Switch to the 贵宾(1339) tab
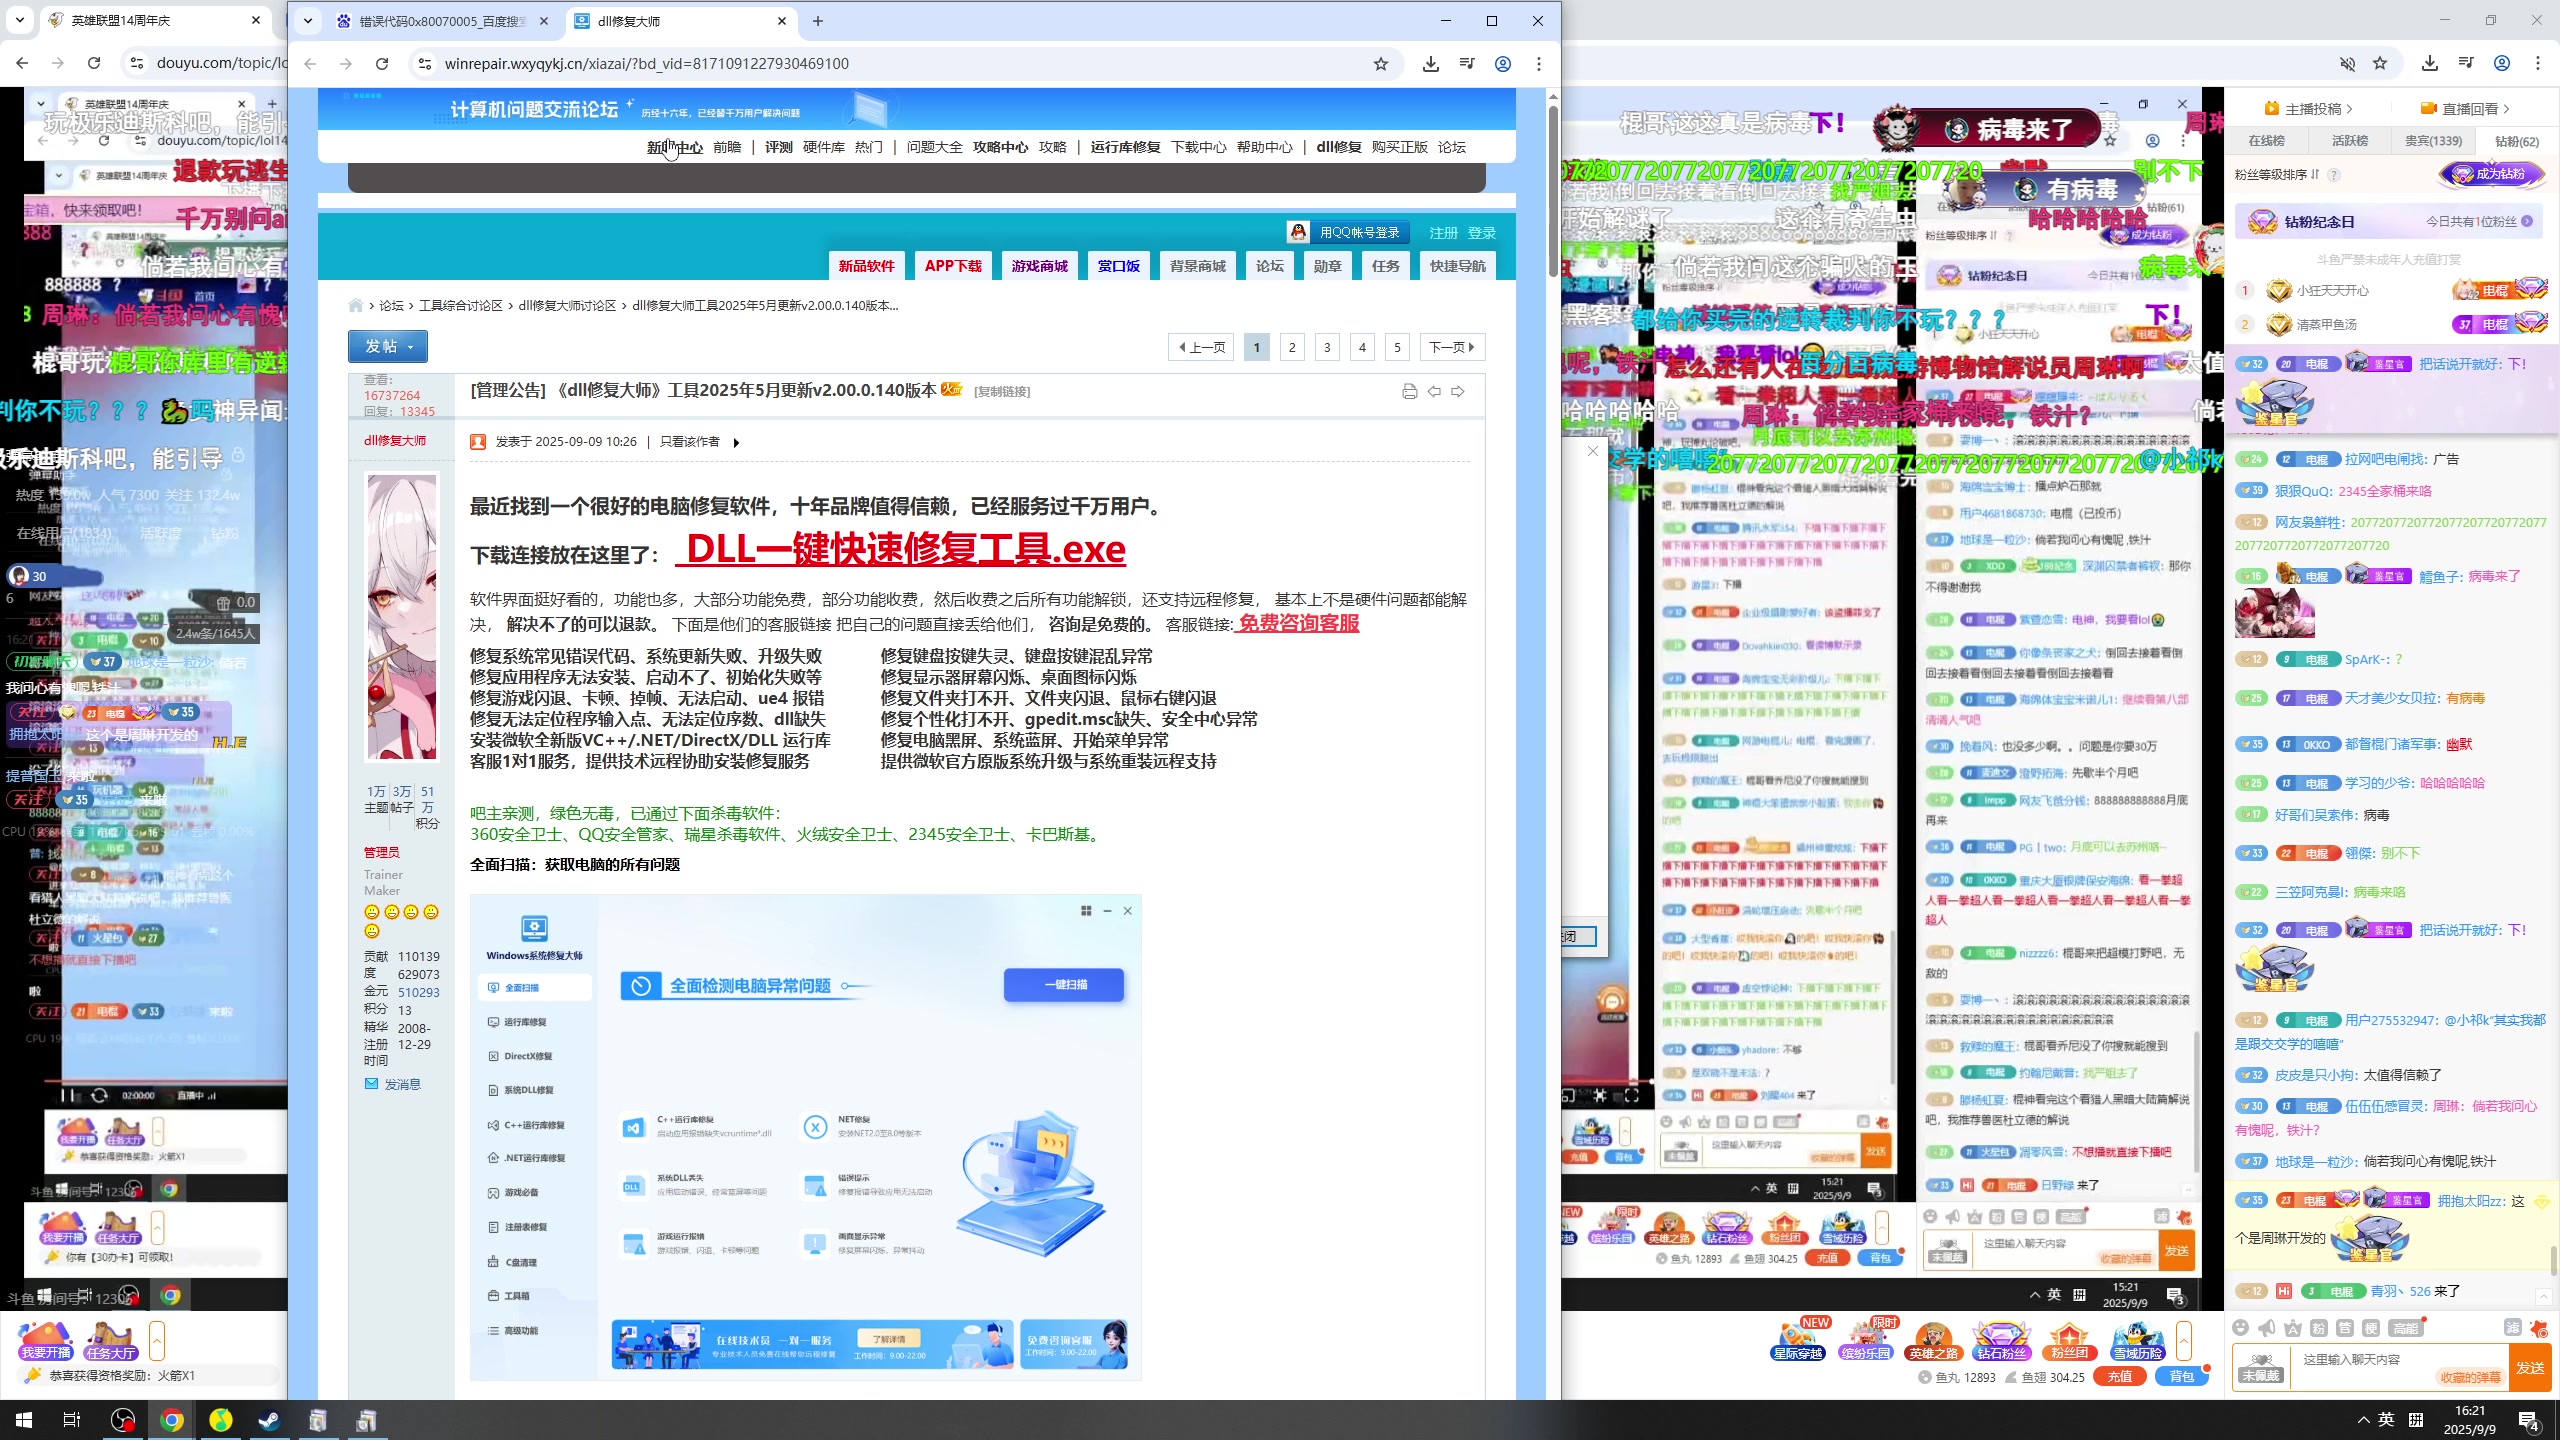Viewport: 2560px width, 1440px height. [x=2434, y=141]
